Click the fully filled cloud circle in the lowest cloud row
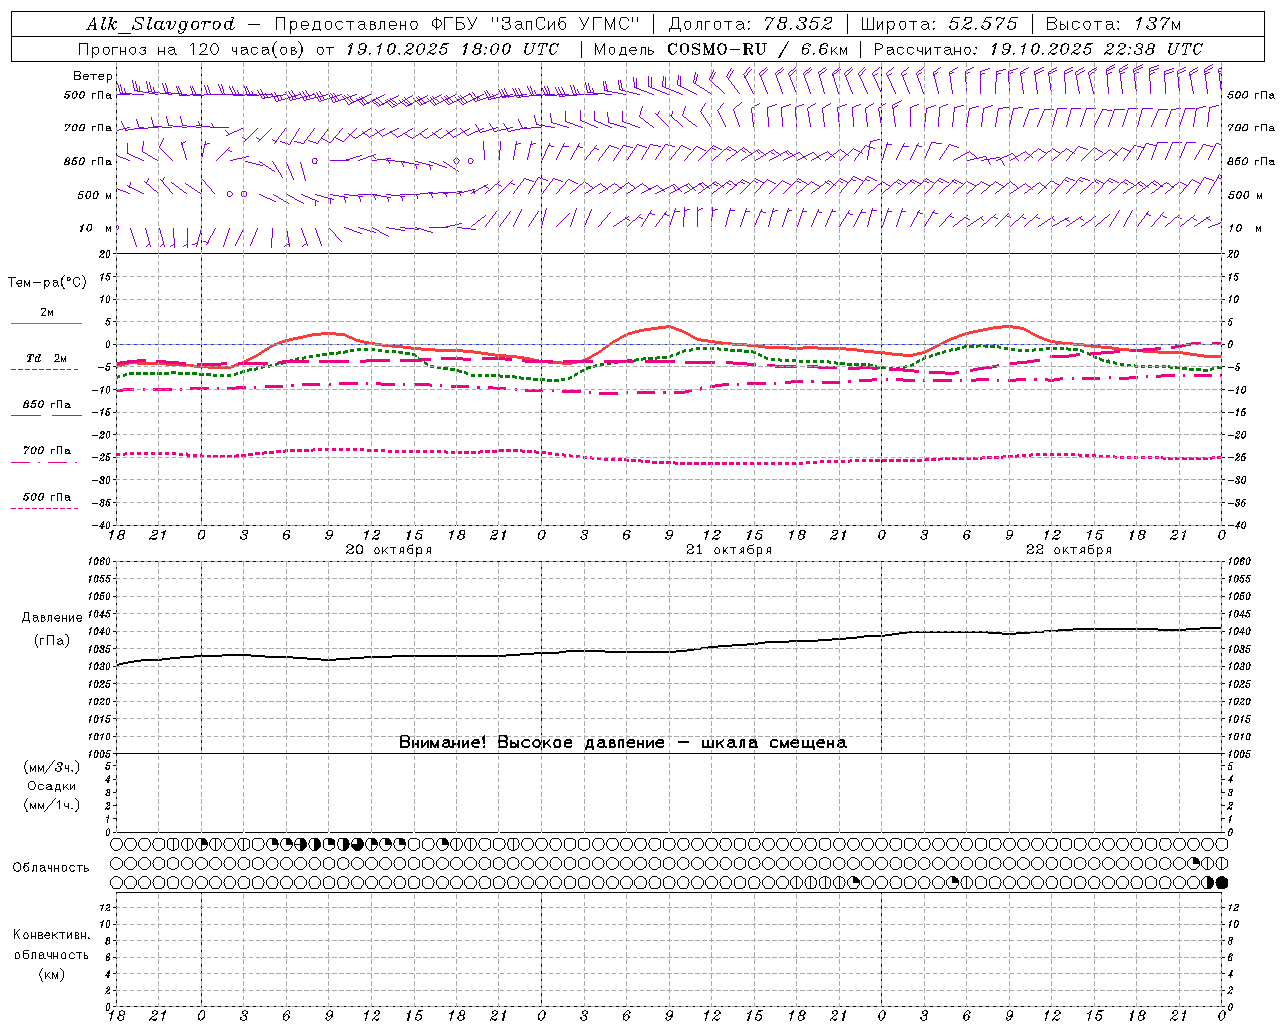1280x1024 pixels. (1222, 882)
